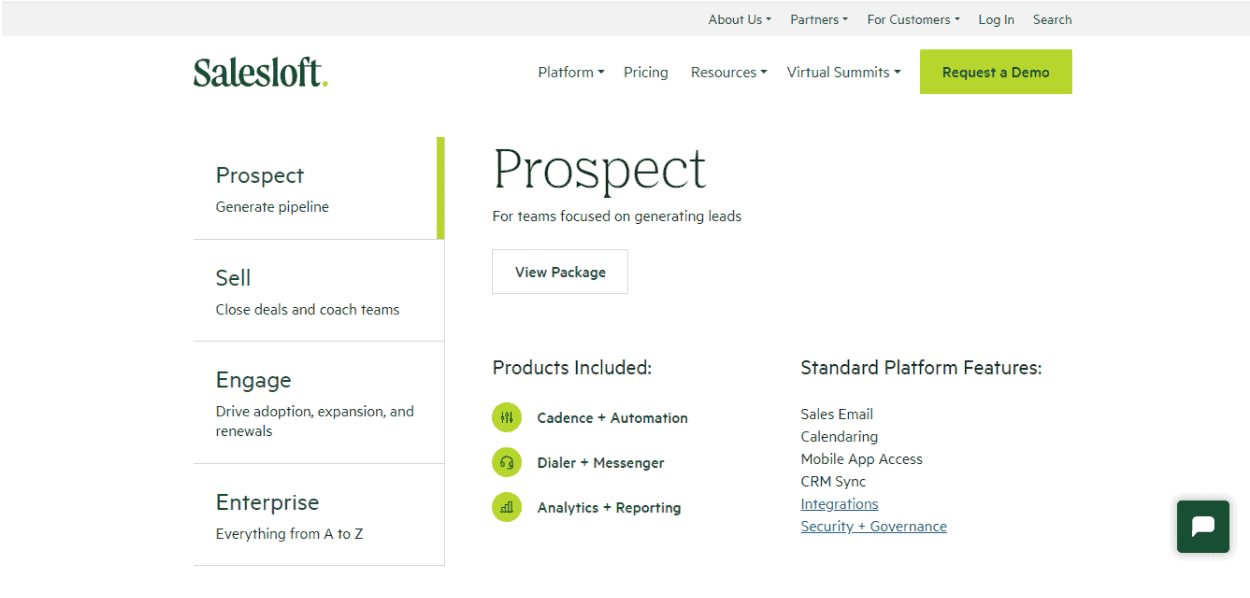
Task: Open the Virtual Summits dropdown menu
Action: (843, 72)
